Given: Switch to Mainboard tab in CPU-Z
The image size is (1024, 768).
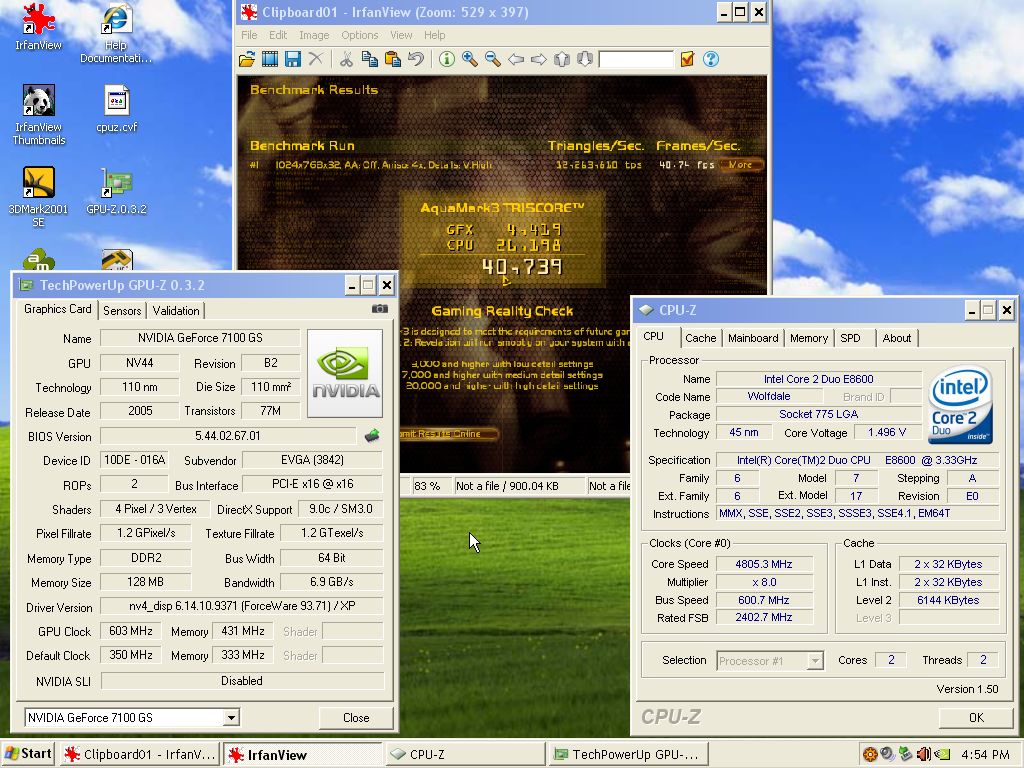Looking at the screenshot, I should (x=753, y=338).
